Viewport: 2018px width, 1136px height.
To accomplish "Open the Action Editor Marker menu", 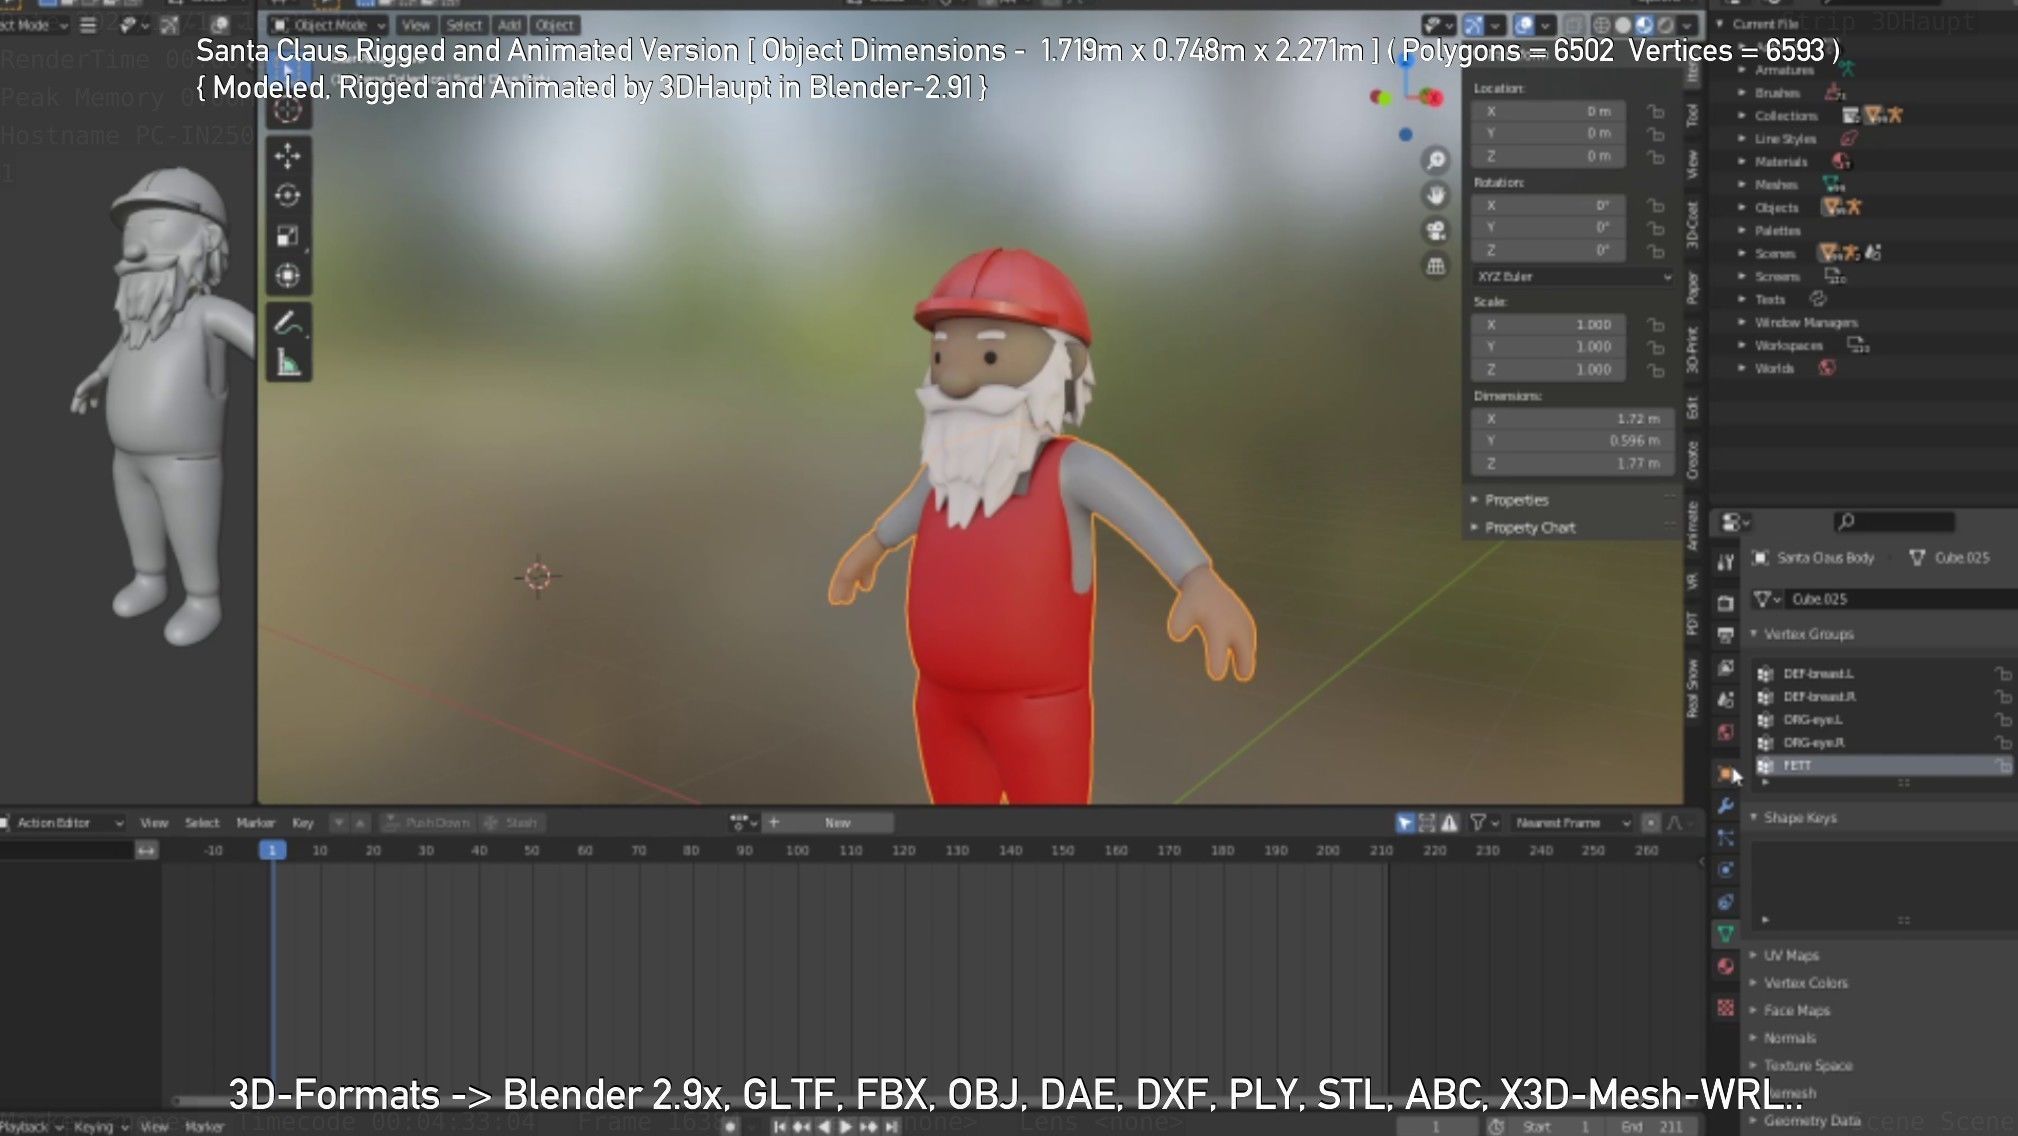I will pos(255,823).
